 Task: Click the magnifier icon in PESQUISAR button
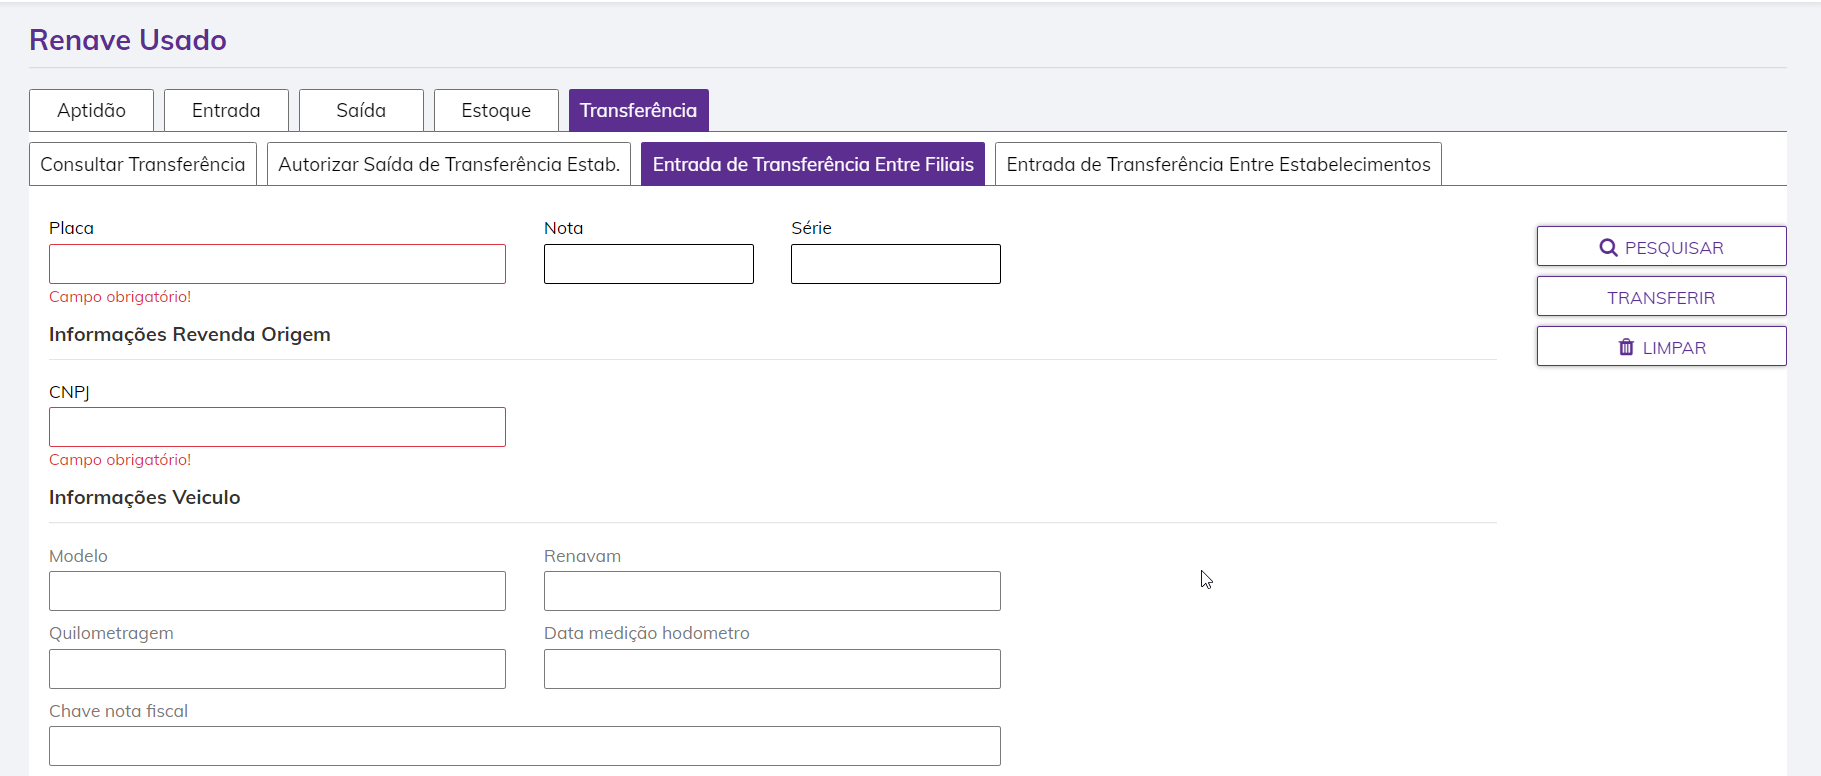pyautogui.click(x=1608, y=248)
